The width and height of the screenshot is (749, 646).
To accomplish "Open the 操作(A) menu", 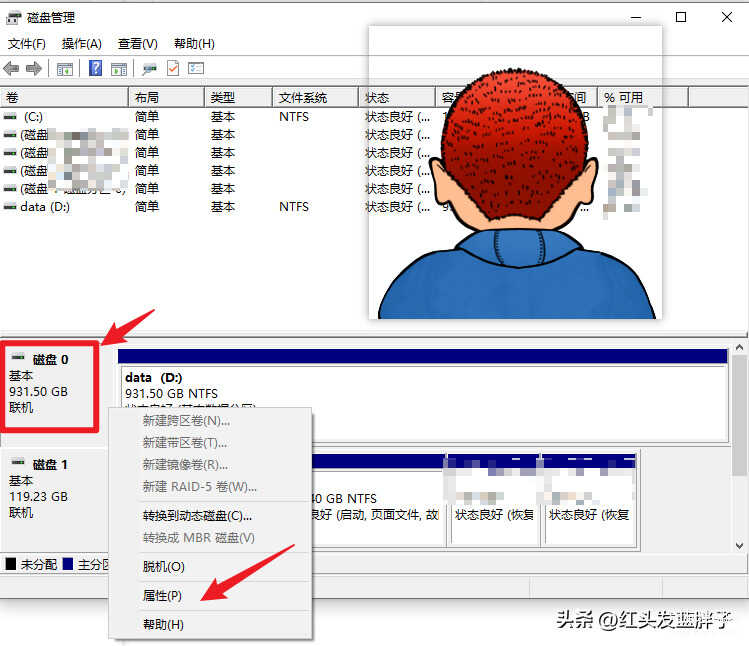I will pos(81,44).
